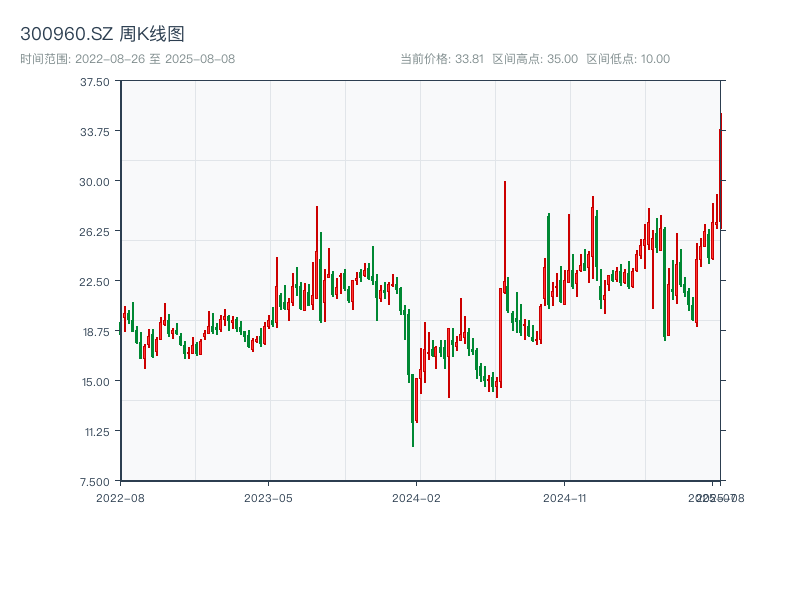Click the 2024-02 x-axis date label
This screenshot has height=600, width=800.
coord(417,497)
